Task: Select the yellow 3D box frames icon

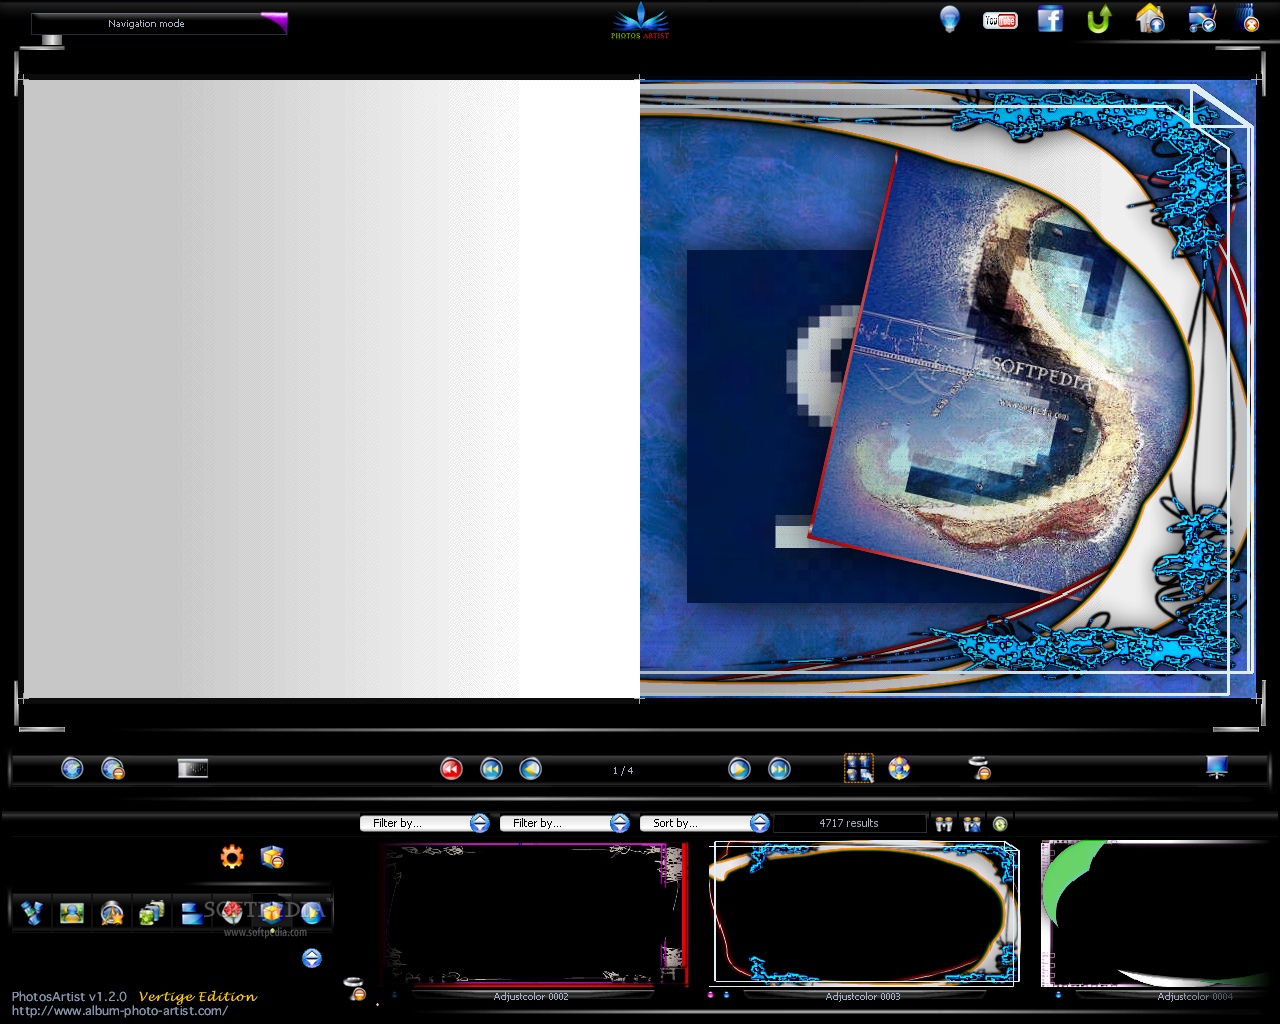Action: [x=272, y=911]
